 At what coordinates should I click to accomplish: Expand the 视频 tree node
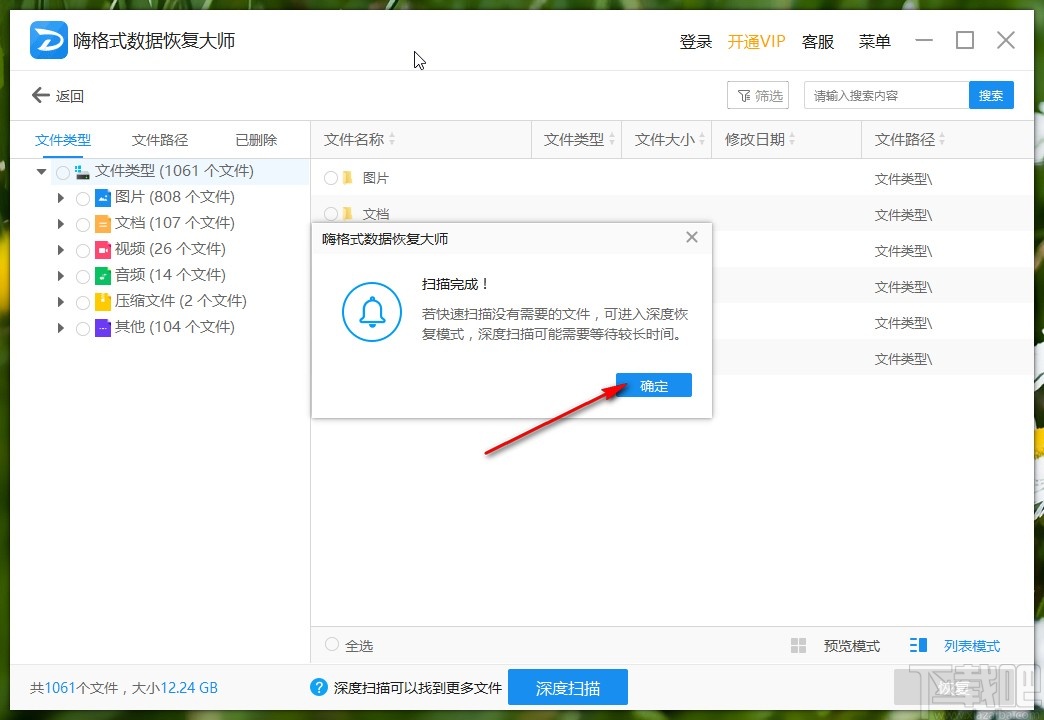tap(61, 250)
